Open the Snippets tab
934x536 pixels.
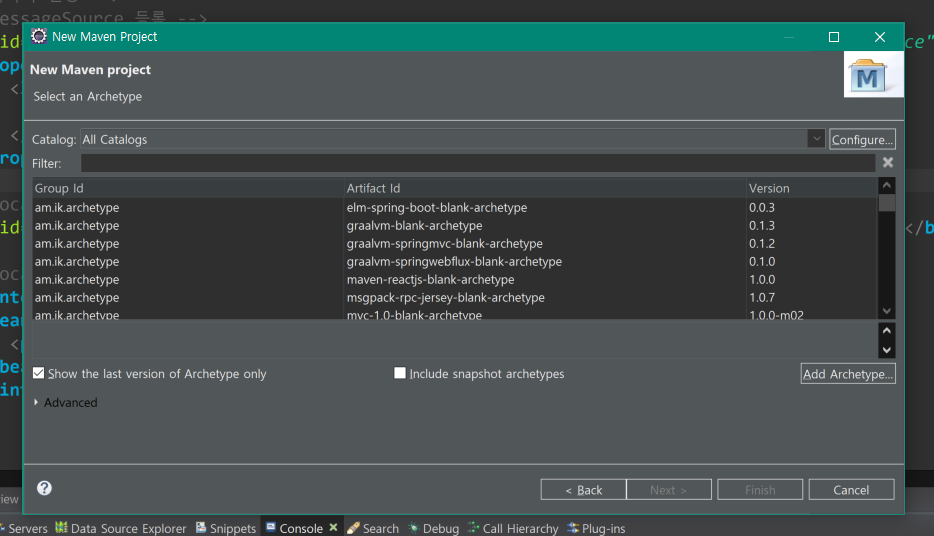coord(226,528)
